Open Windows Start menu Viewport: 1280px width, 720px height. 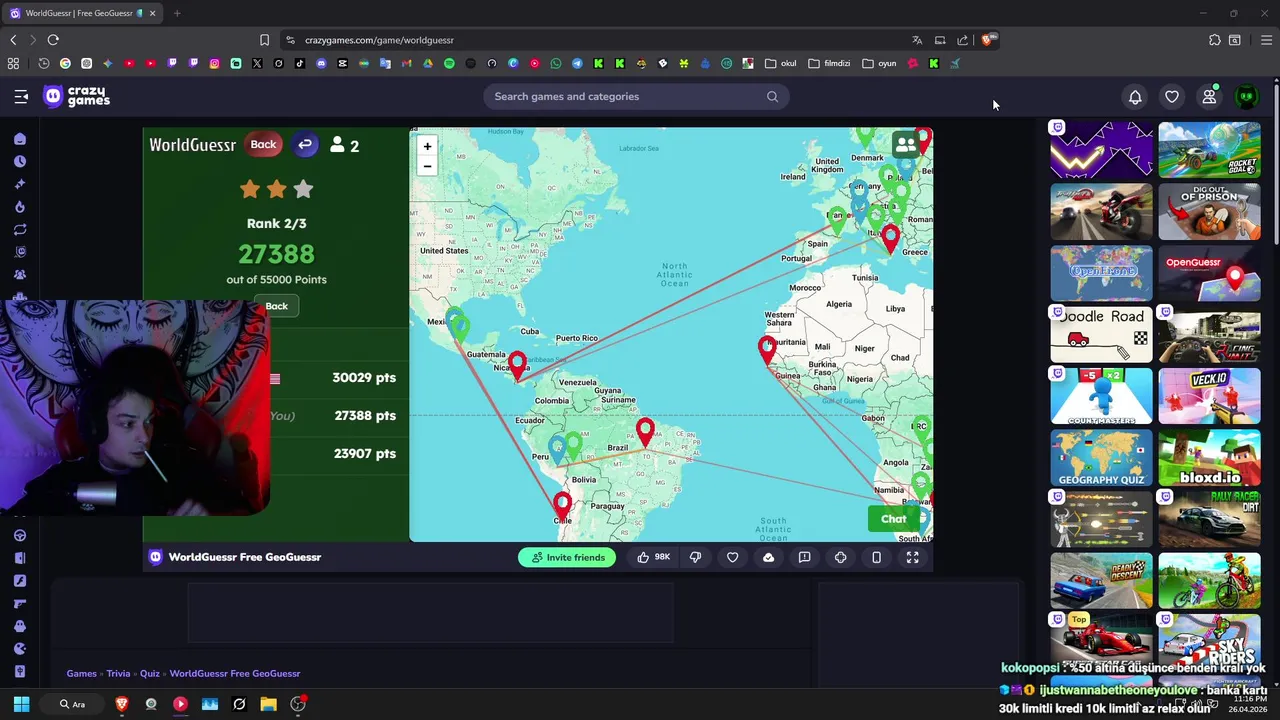pos(21,704)
